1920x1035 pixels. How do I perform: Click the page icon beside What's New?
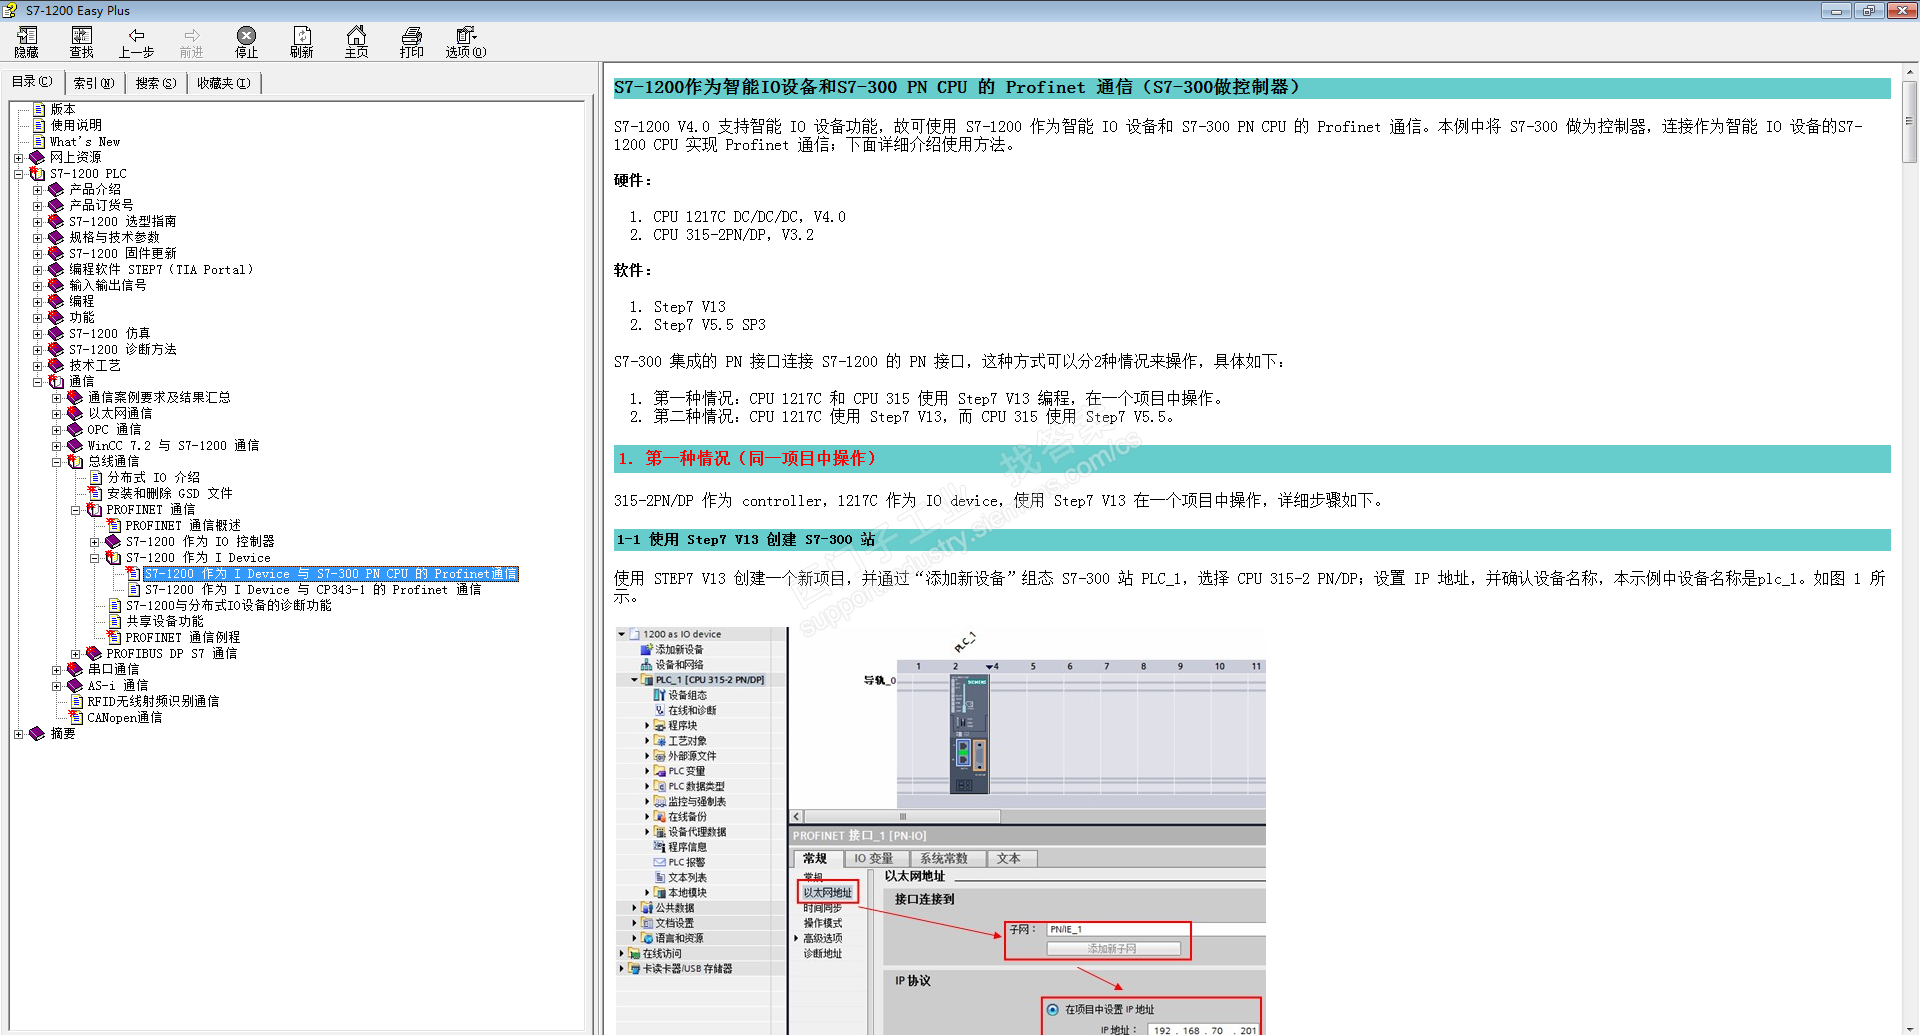click(x=39, y=141)
